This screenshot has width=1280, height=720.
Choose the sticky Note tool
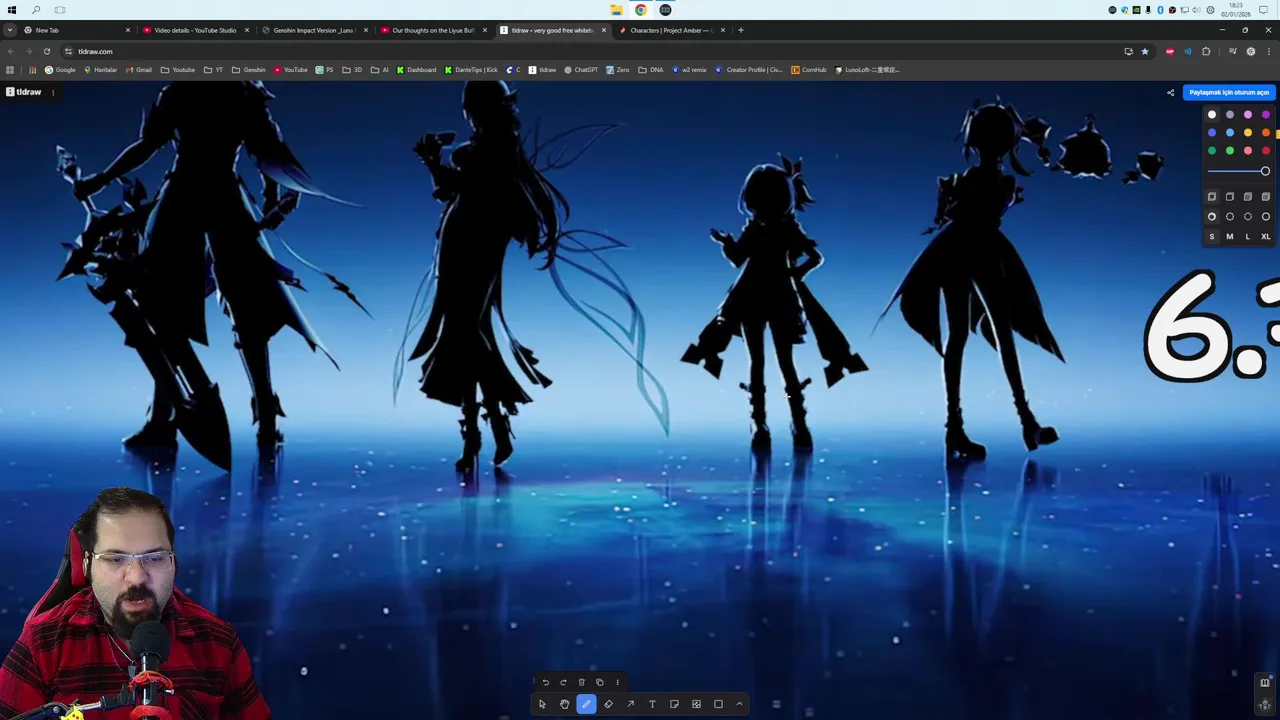coord(674,704)
